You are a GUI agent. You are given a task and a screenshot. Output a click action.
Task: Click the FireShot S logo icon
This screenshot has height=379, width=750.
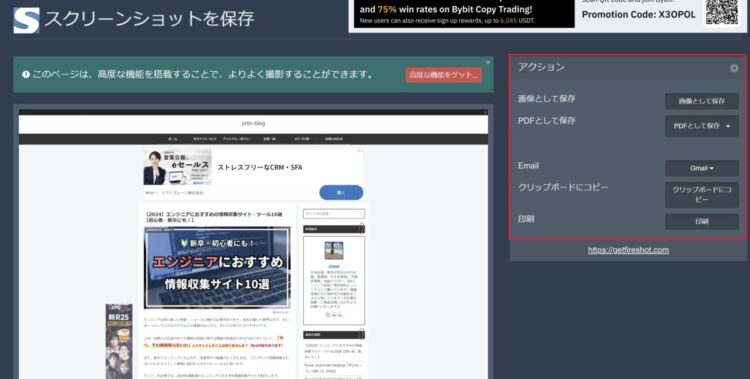(x=26, y=20)
